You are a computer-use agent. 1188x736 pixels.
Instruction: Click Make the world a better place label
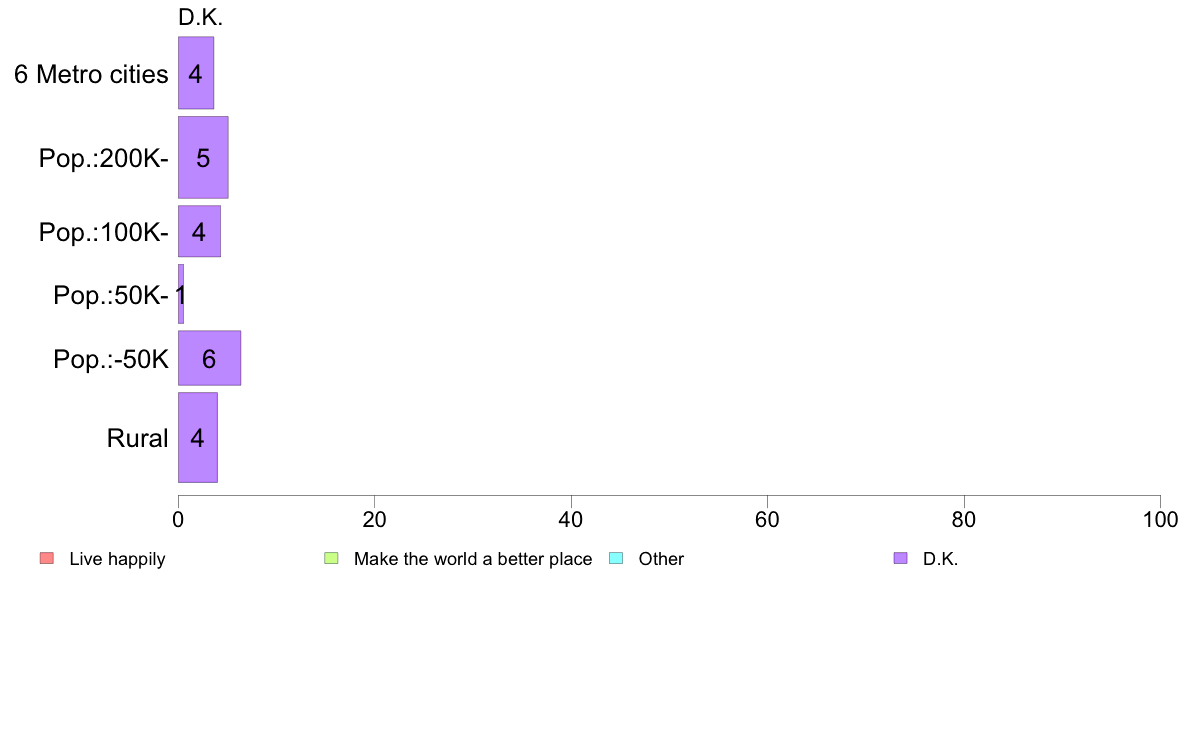(473, 559)
